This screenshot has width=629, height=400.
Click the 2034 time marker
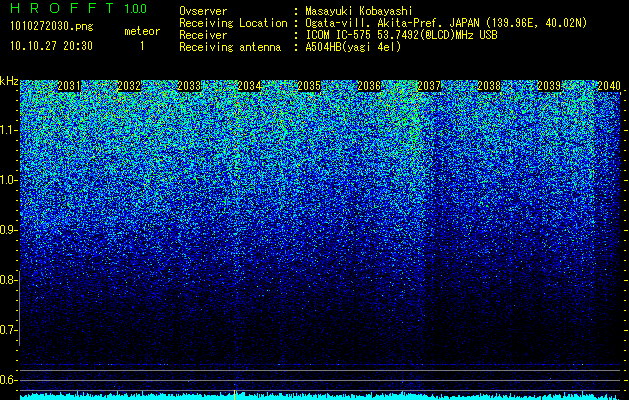(x=249, y=86)
